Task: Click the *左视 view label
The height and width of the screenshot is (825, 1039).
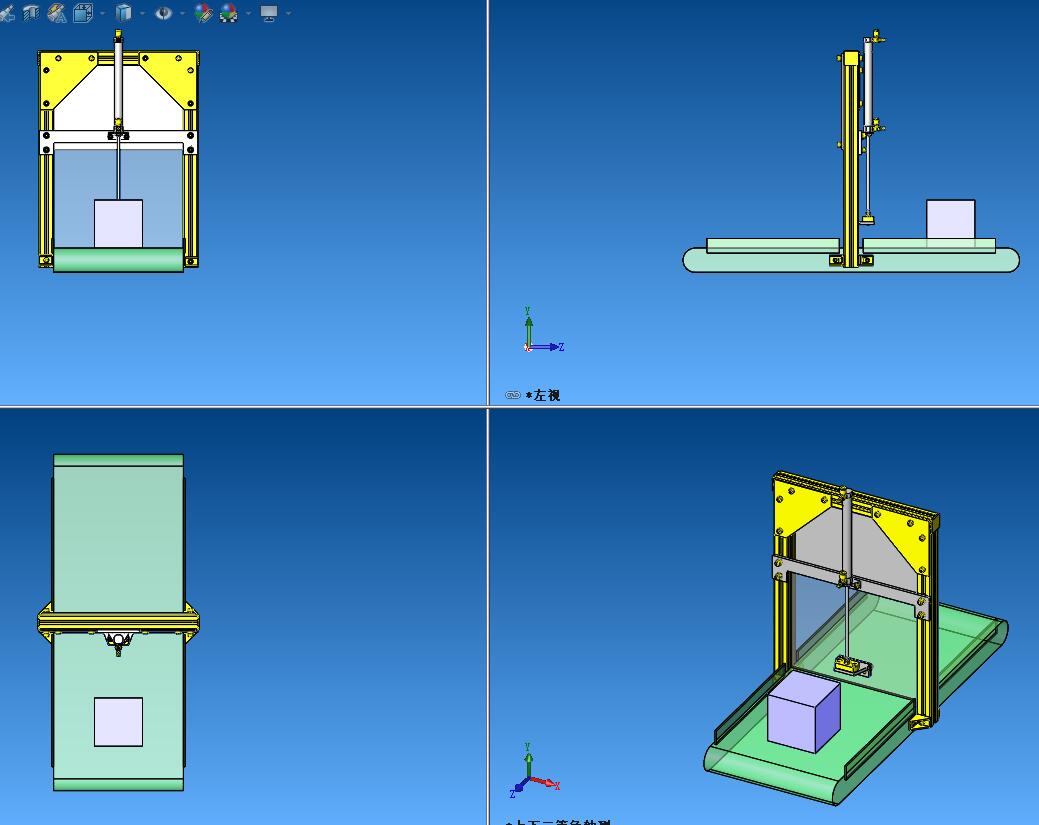Action: pyautogui.click(x=543, y=396)
